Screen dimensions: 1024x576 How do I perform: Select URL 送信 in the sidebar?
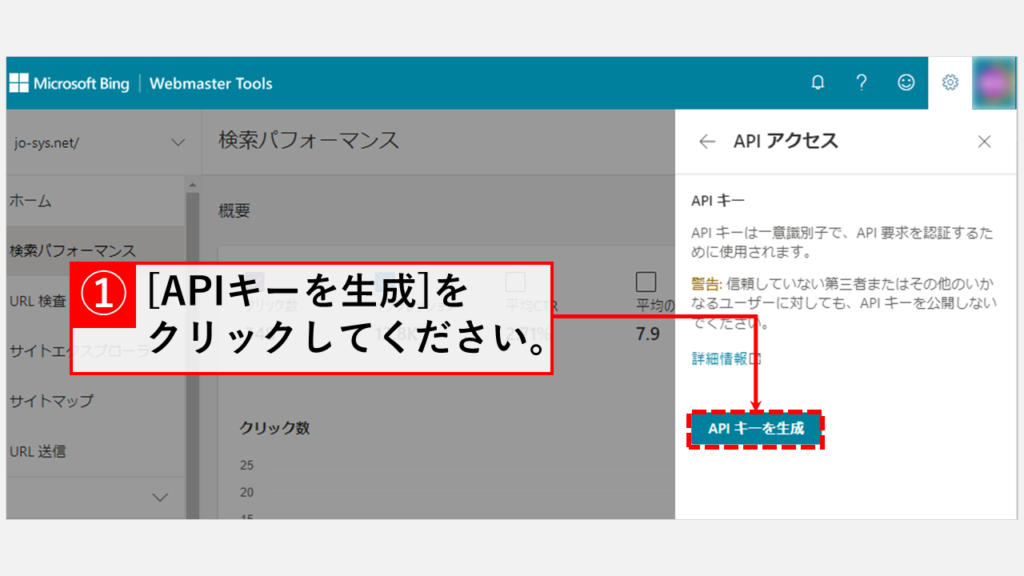pos(37,451)
